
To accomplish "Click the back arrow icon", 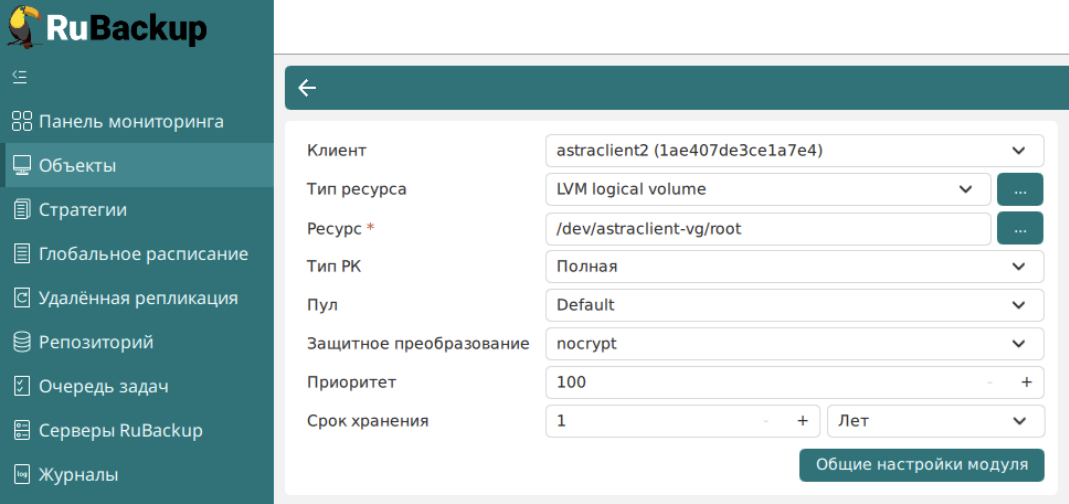I will point(307,88).
